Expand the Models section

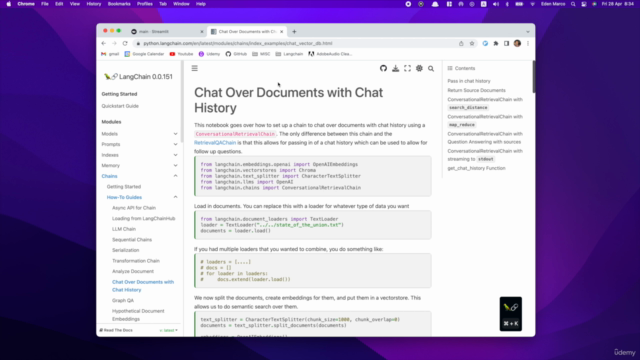tap(176, 134)
